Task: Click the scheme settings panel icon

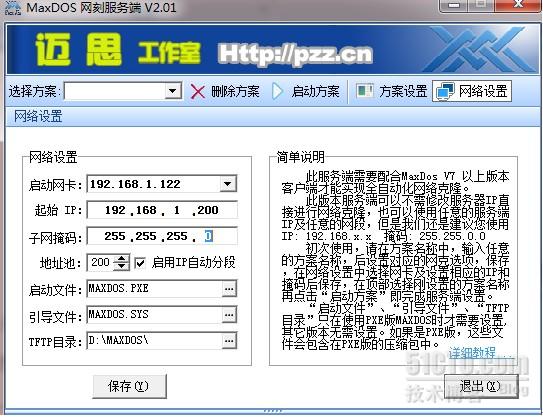Action: coord(365,91)
